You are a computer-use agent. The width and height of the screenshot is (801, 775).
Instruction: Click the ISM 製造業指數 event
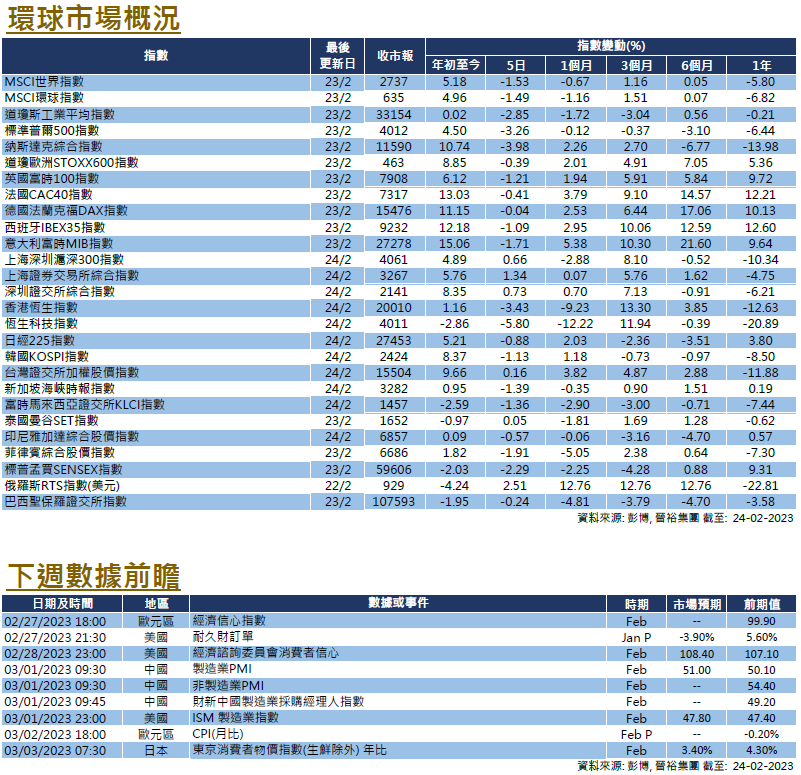(x=235, y=718)
